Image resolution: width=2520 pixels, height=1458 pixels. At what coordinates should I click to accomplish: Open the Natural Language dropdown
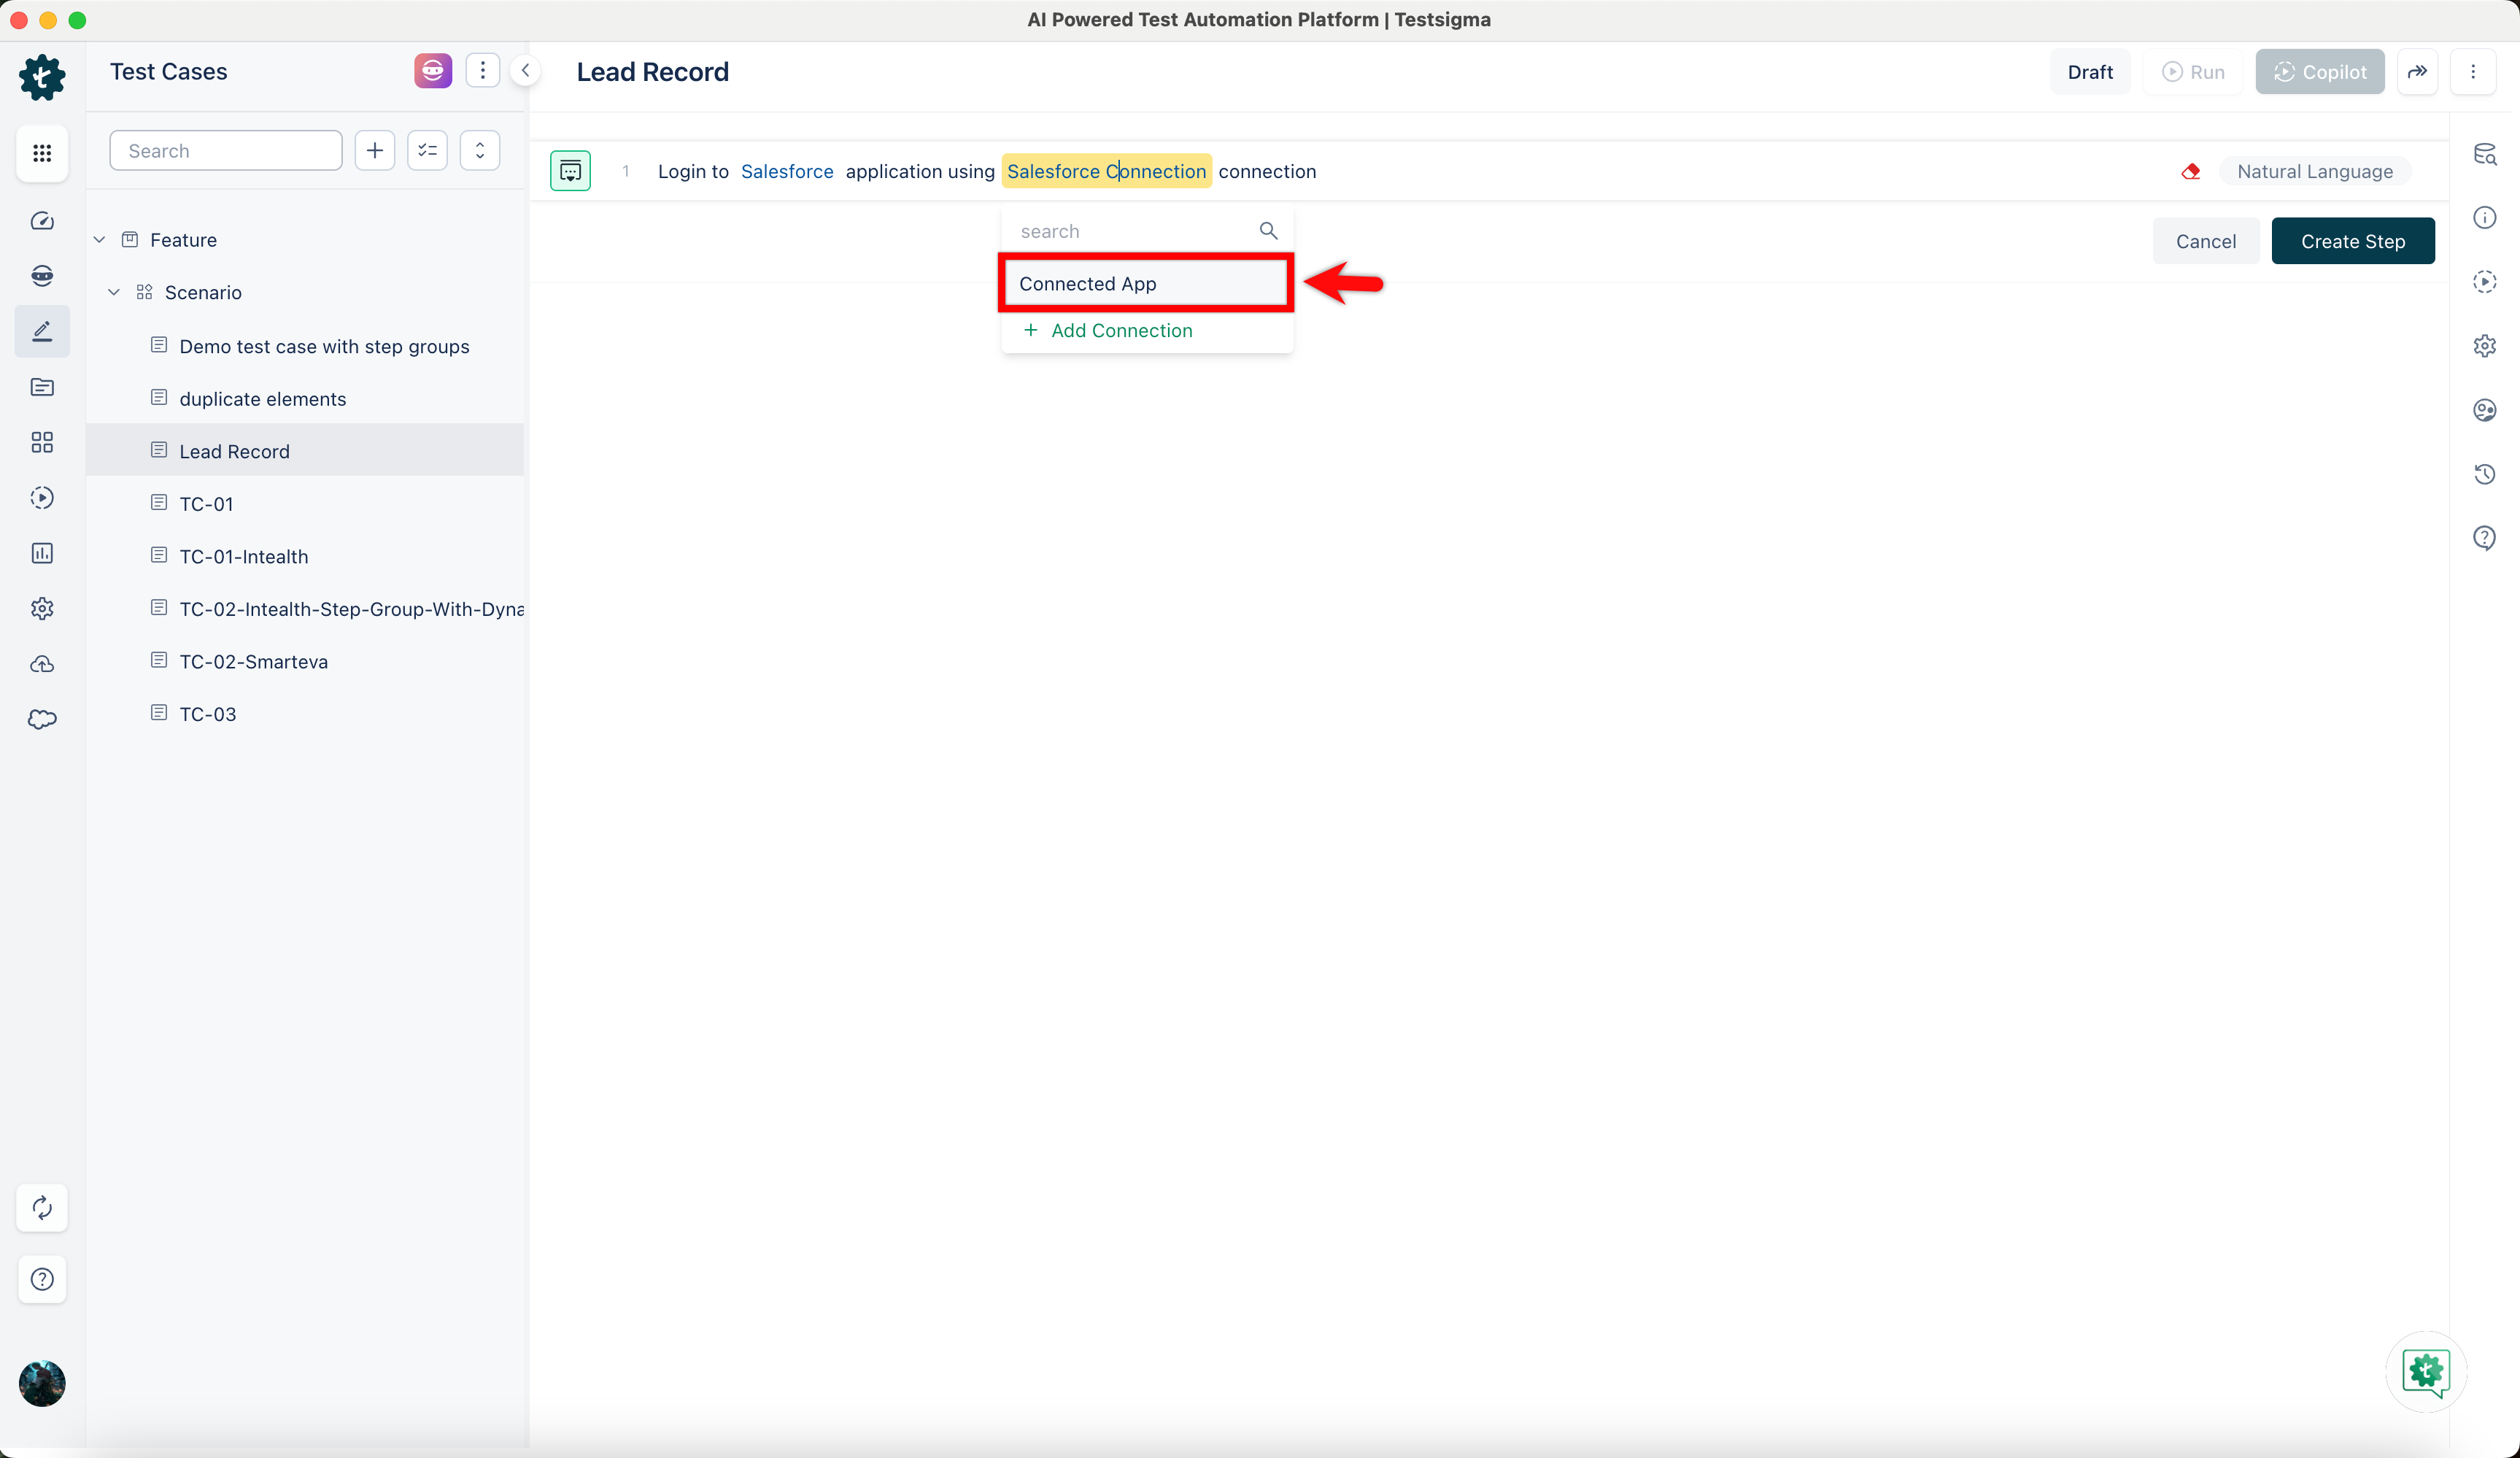tap(2315, 171)
